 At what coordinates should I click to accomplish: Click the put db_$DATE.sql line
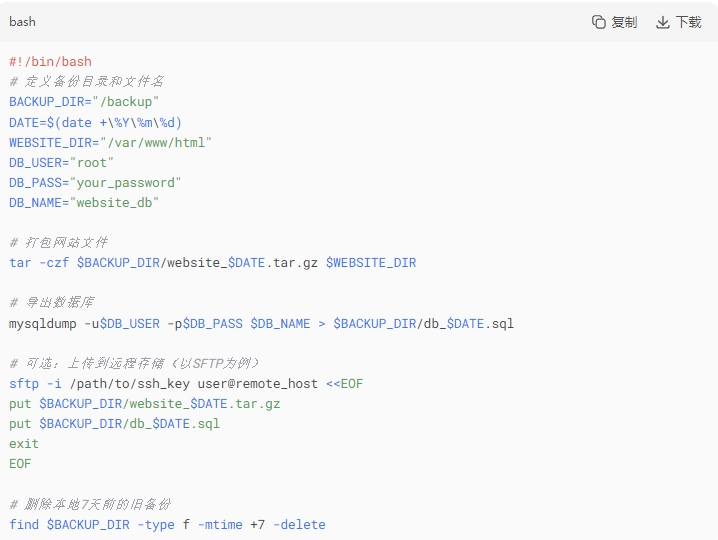[114, 423]
